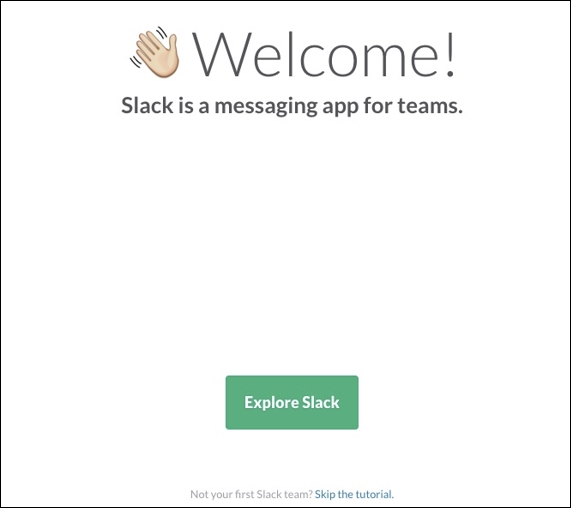571x508 pixels.
Task: Skip the Slack onboarding tutorial
Action: (x=354, y=494)
